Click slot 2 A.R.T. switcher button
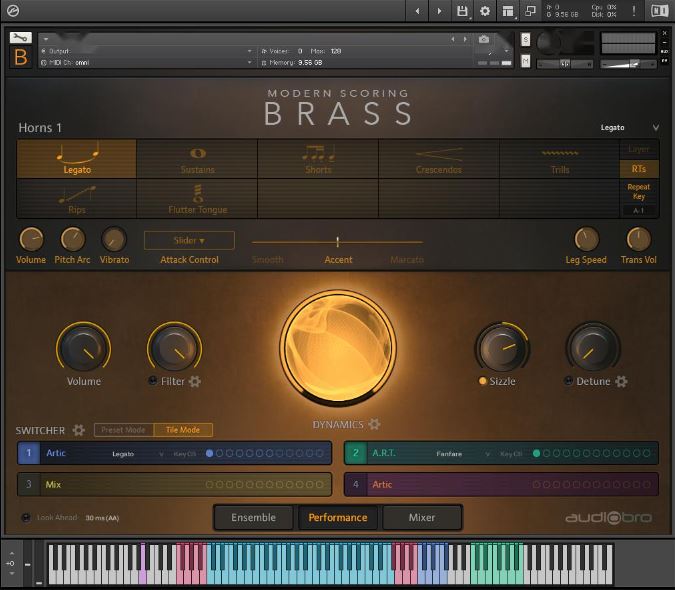Screen dimensions: 675x590 (356, 453)
